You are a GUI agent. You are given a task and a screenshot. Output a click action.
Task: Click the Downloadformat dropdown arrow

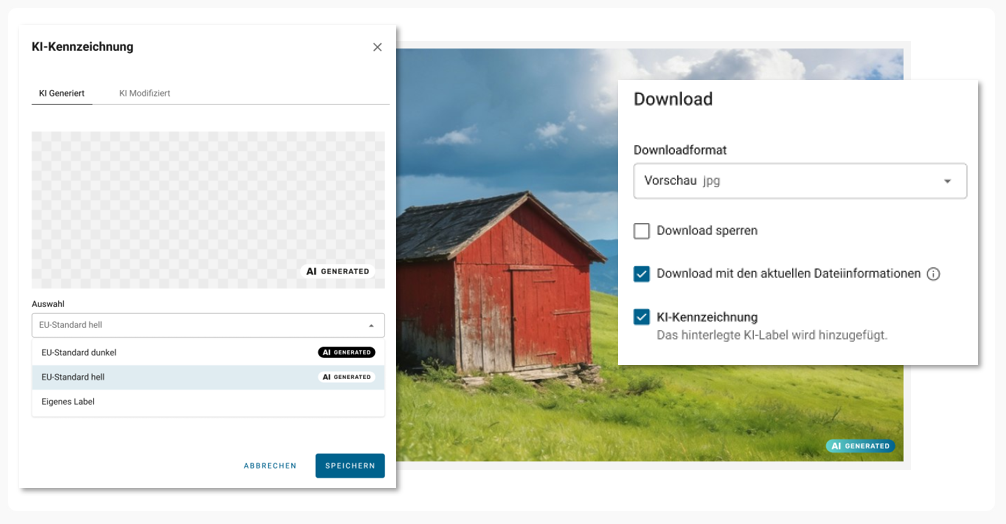[947, 182]
